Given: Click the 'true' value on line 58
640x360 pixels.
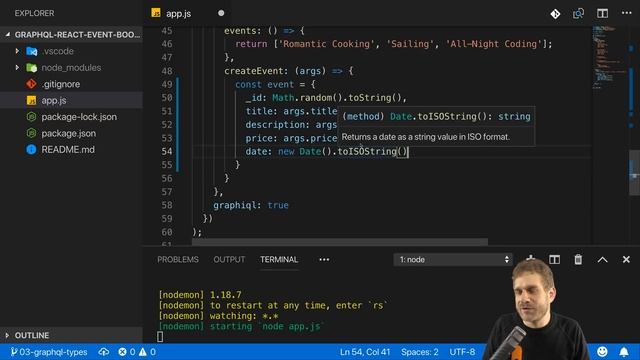Looking at the screenshot, I should click(x=278, y=205).
